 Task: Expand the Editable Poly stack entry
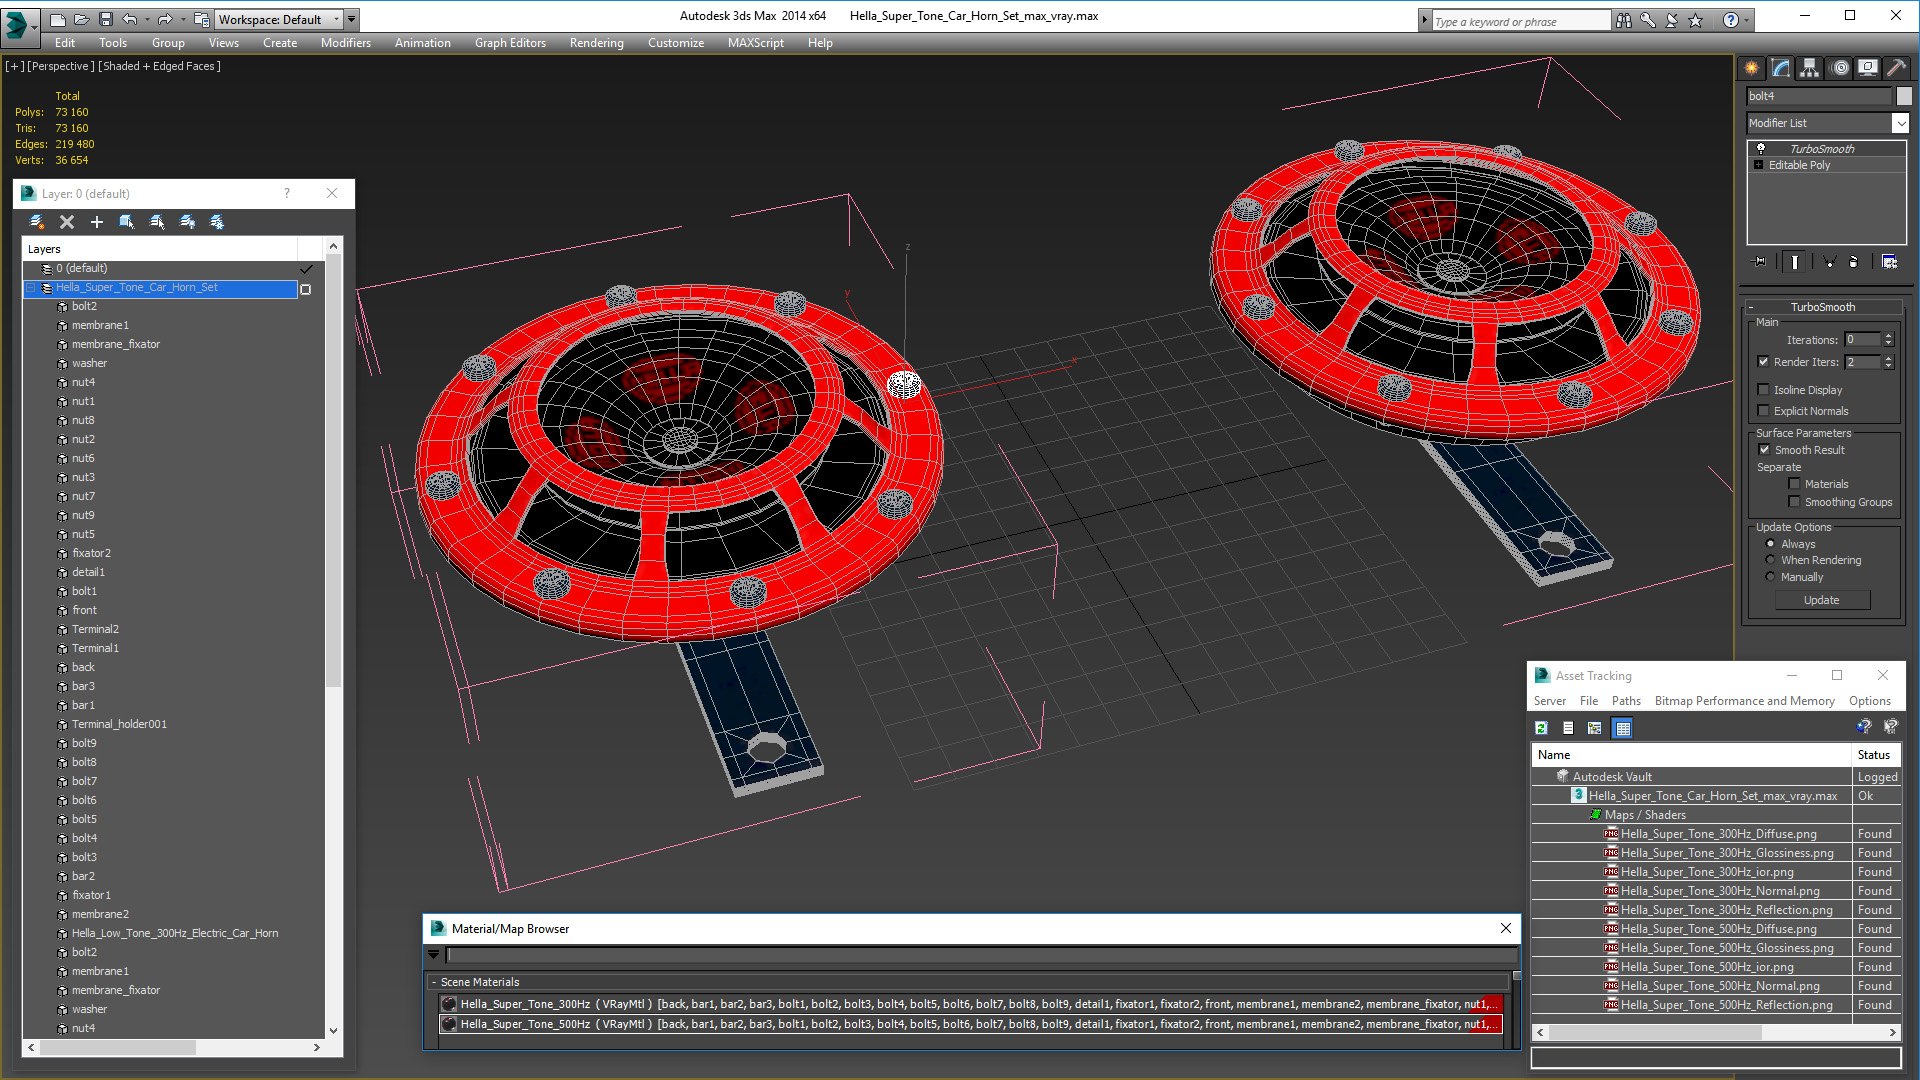point(1758,165)
